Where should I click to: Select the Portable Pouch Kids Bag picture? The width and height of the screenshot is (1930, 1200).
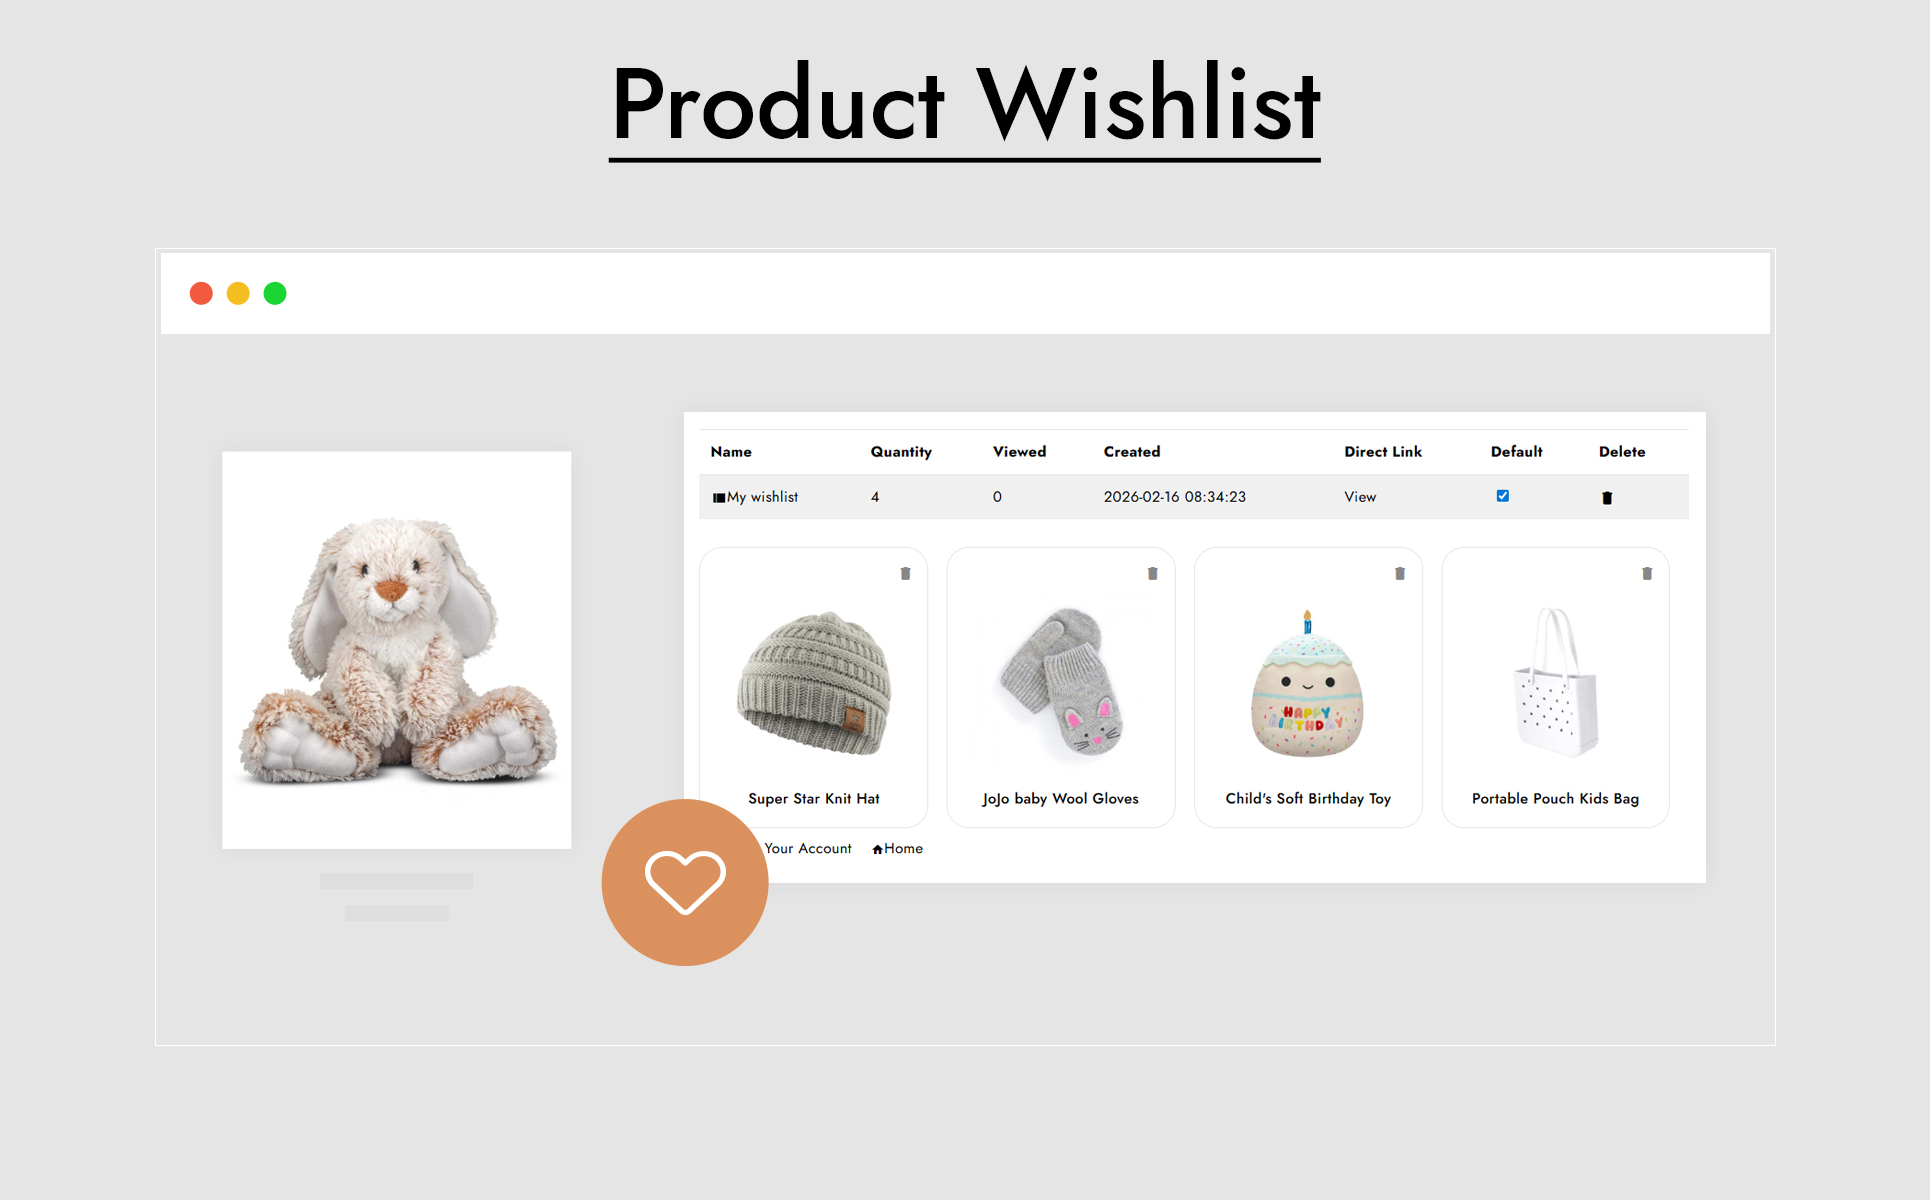[x=1555, y=681]
